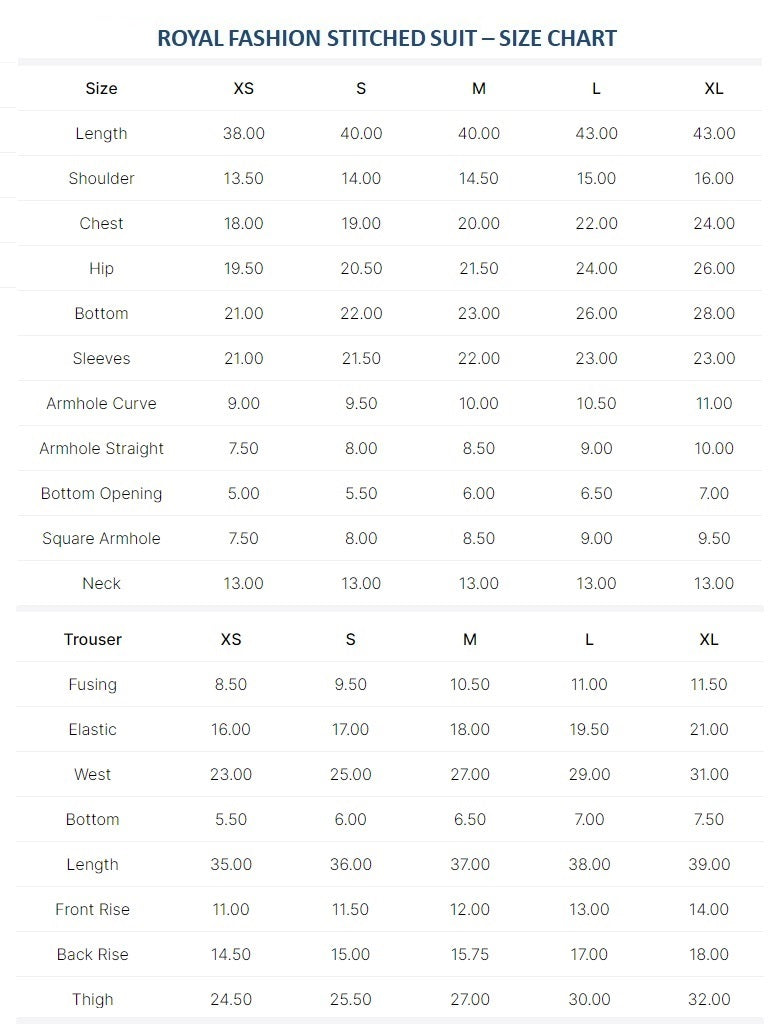This screenshot has width=772, height=1028.
Task: Click the Bottom Opening row label
Action: pos(101,494)
